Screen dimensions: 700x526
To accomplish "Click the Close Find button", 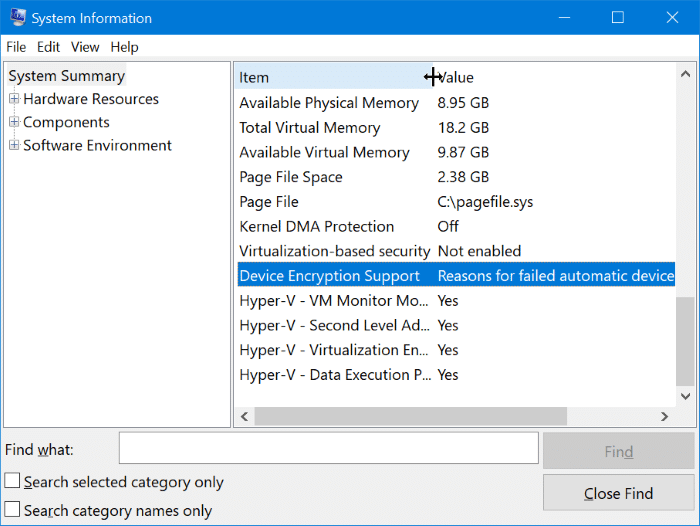I will (619, 493).
